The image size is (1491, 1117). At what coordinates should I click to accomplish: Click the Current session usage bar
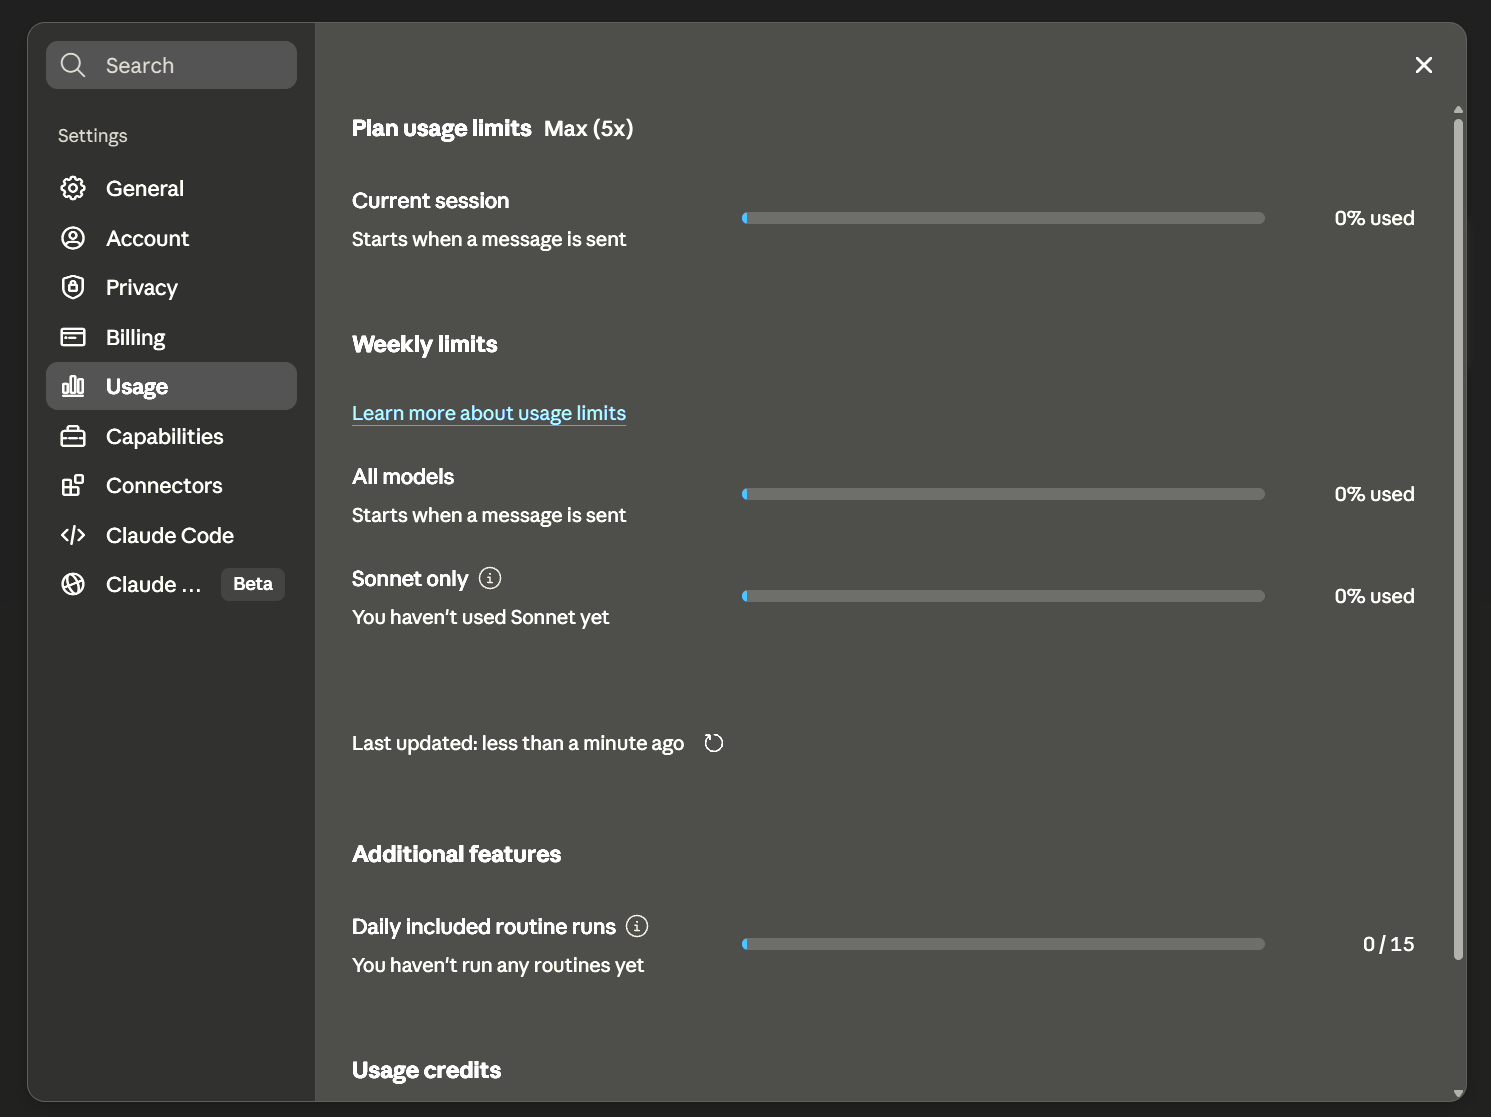(x=1003, y=218)
